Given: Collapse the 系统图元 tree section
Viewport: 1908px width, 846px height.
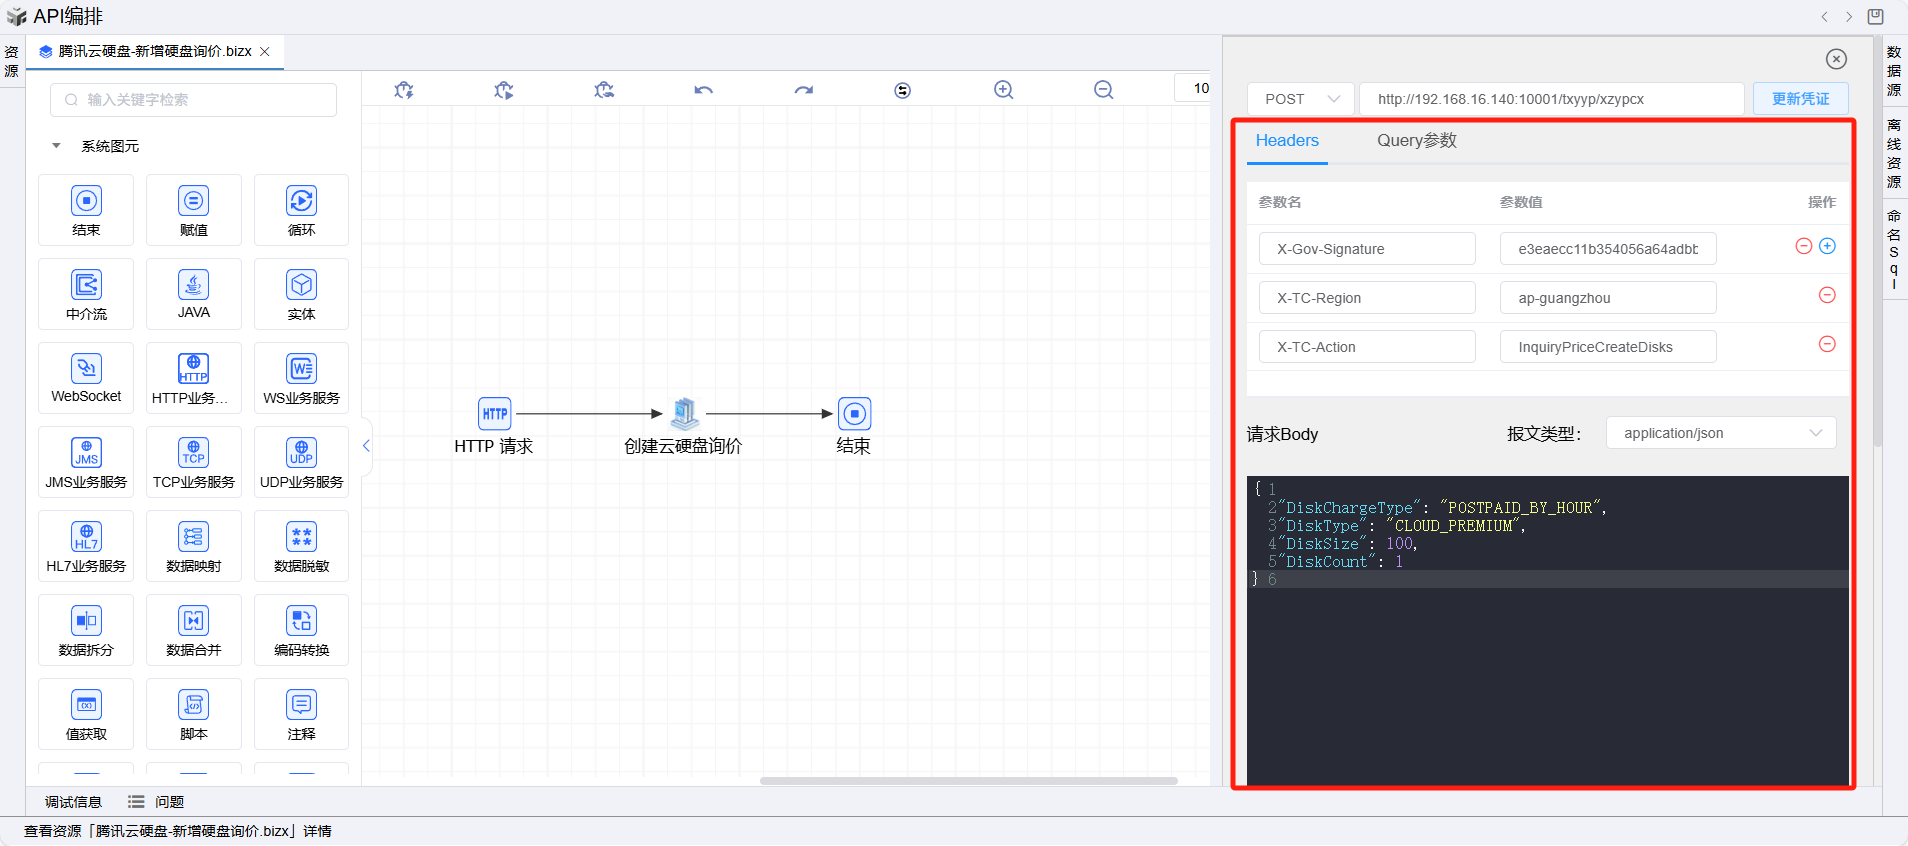Looking at the screenshot, I should (57, 146).
